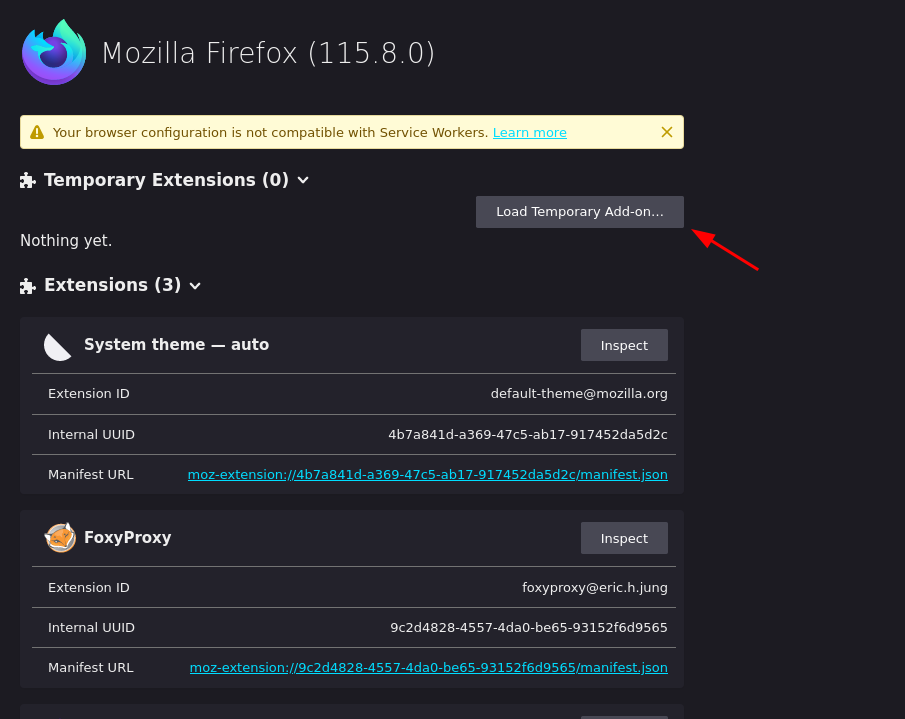Viewport: 905px width, 719px height.
Task: Click the Temporary Extensions (0) heading
Action: [x=166, y=180]
